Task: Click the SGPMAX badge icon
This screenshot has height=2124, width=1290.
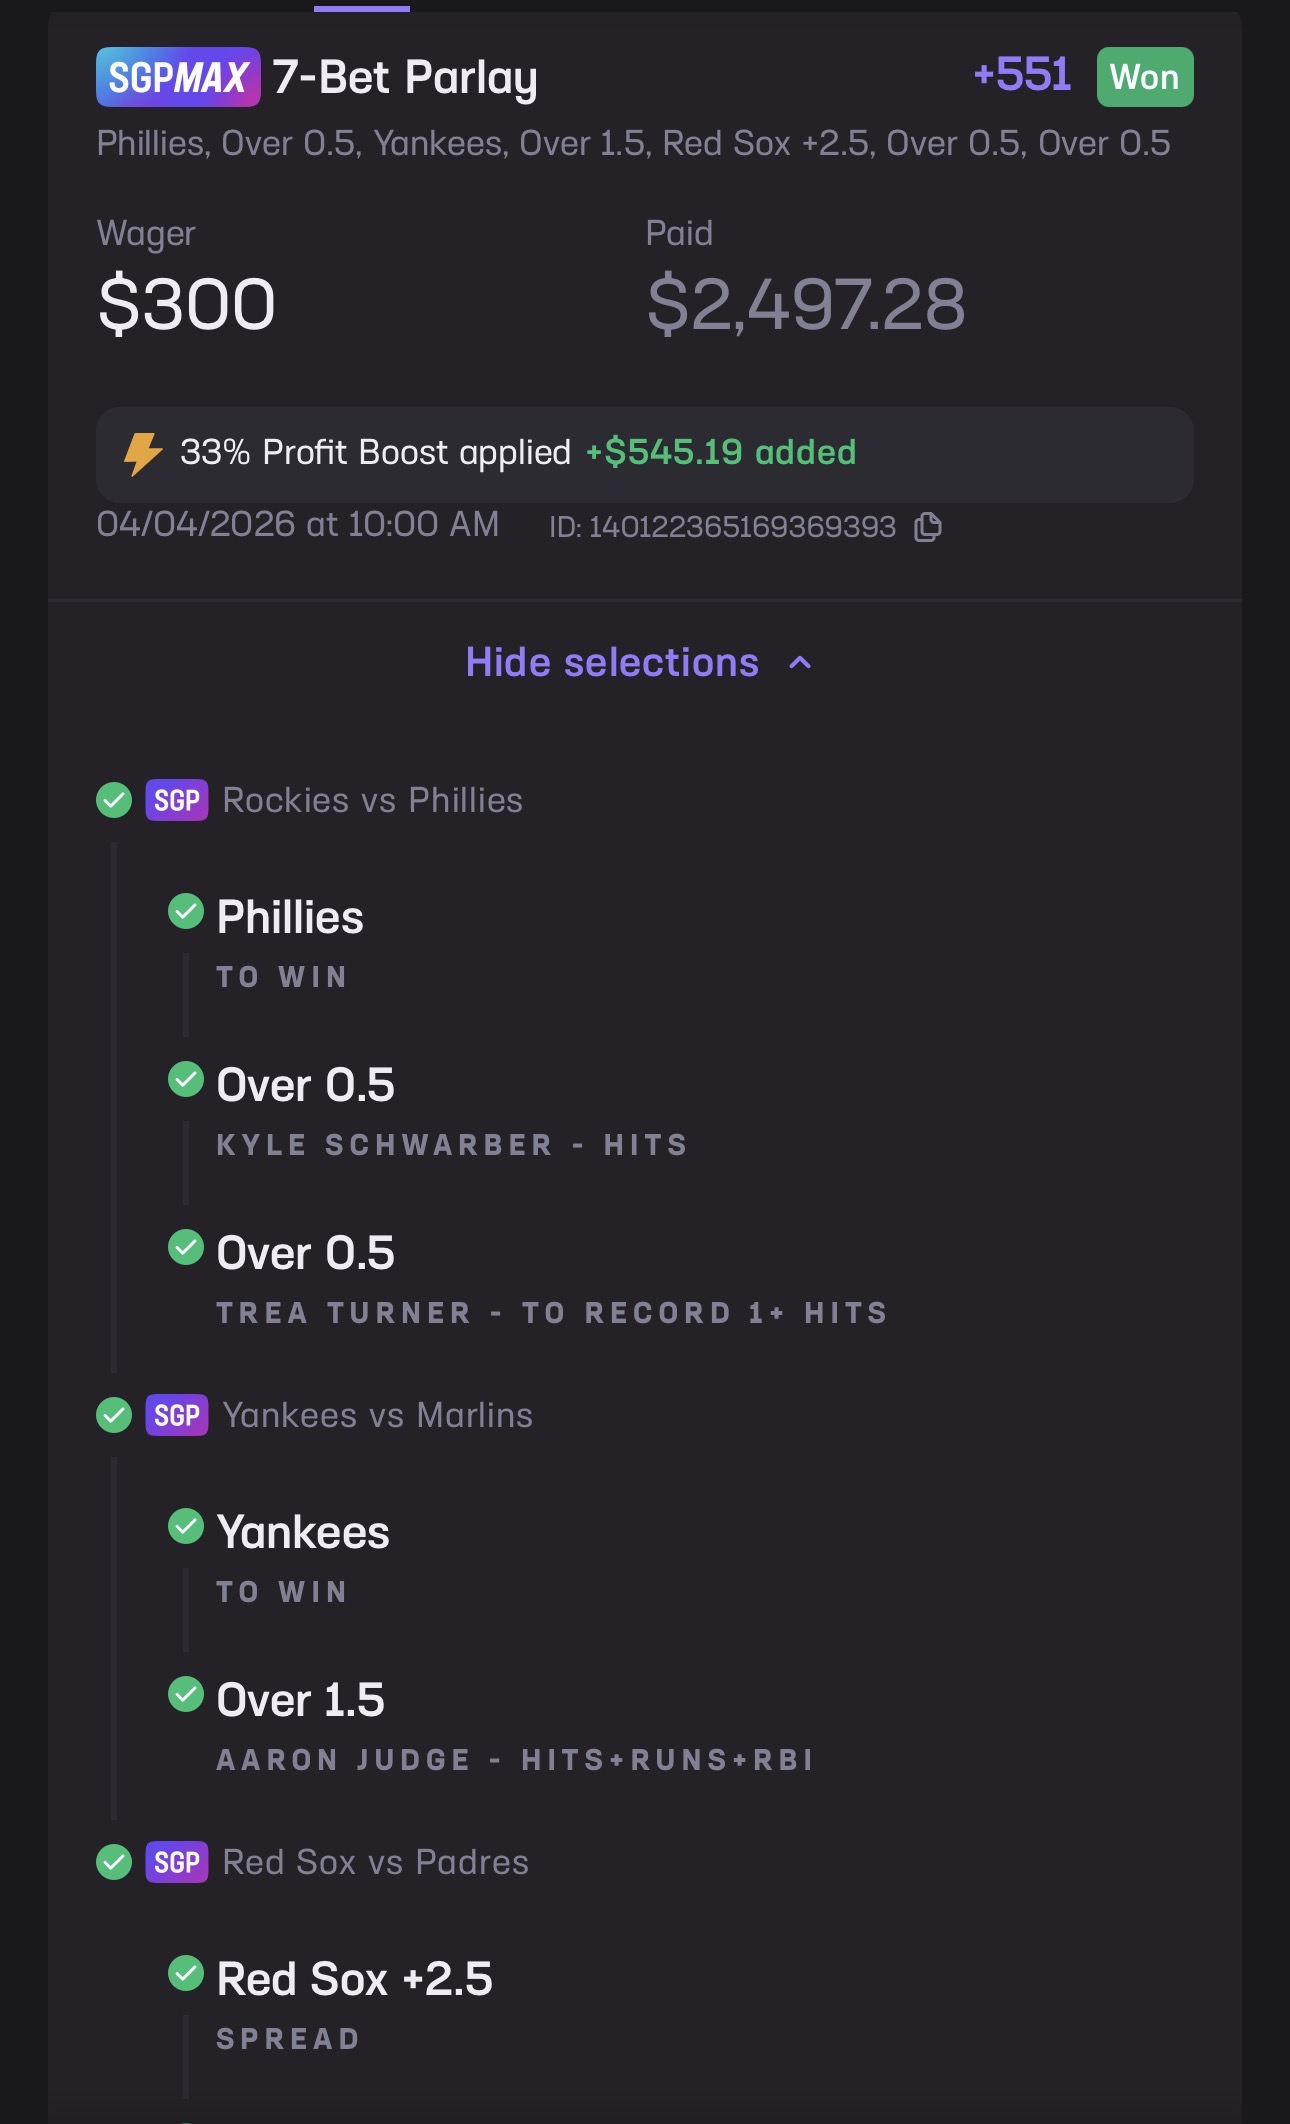Action: click(178, 77)
